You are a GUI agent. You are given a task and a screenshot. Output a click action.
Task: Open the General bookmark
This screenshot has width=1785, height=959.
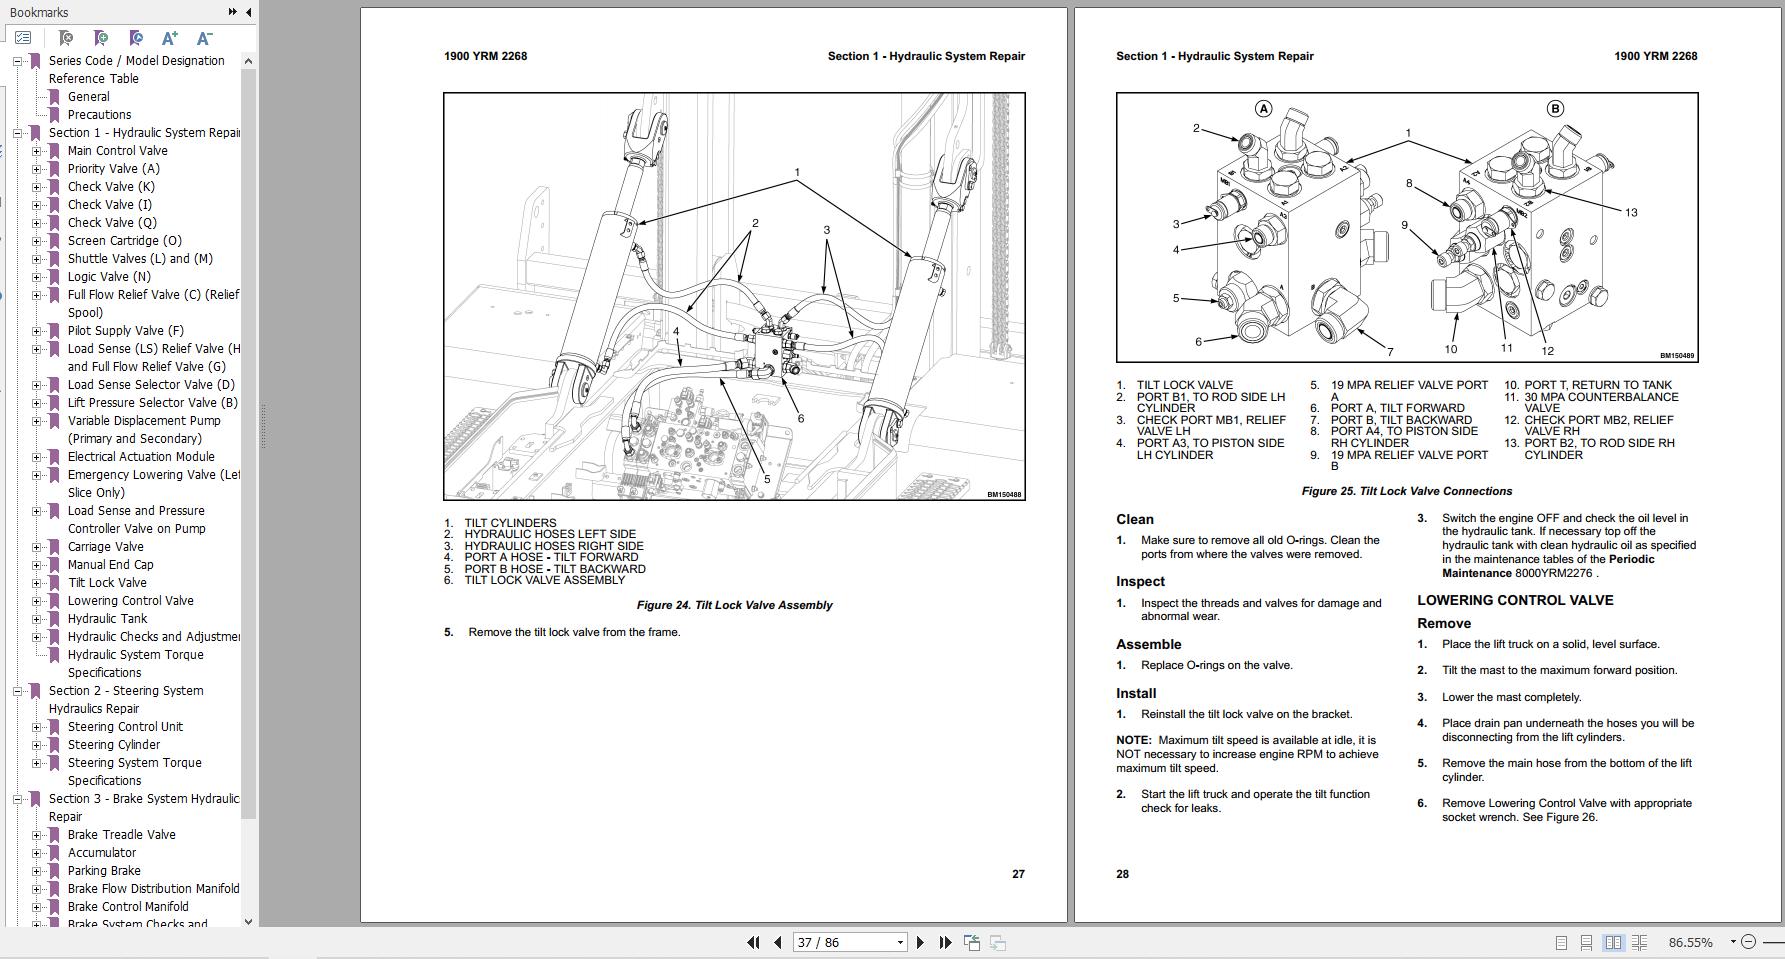(x=88, y=97)
